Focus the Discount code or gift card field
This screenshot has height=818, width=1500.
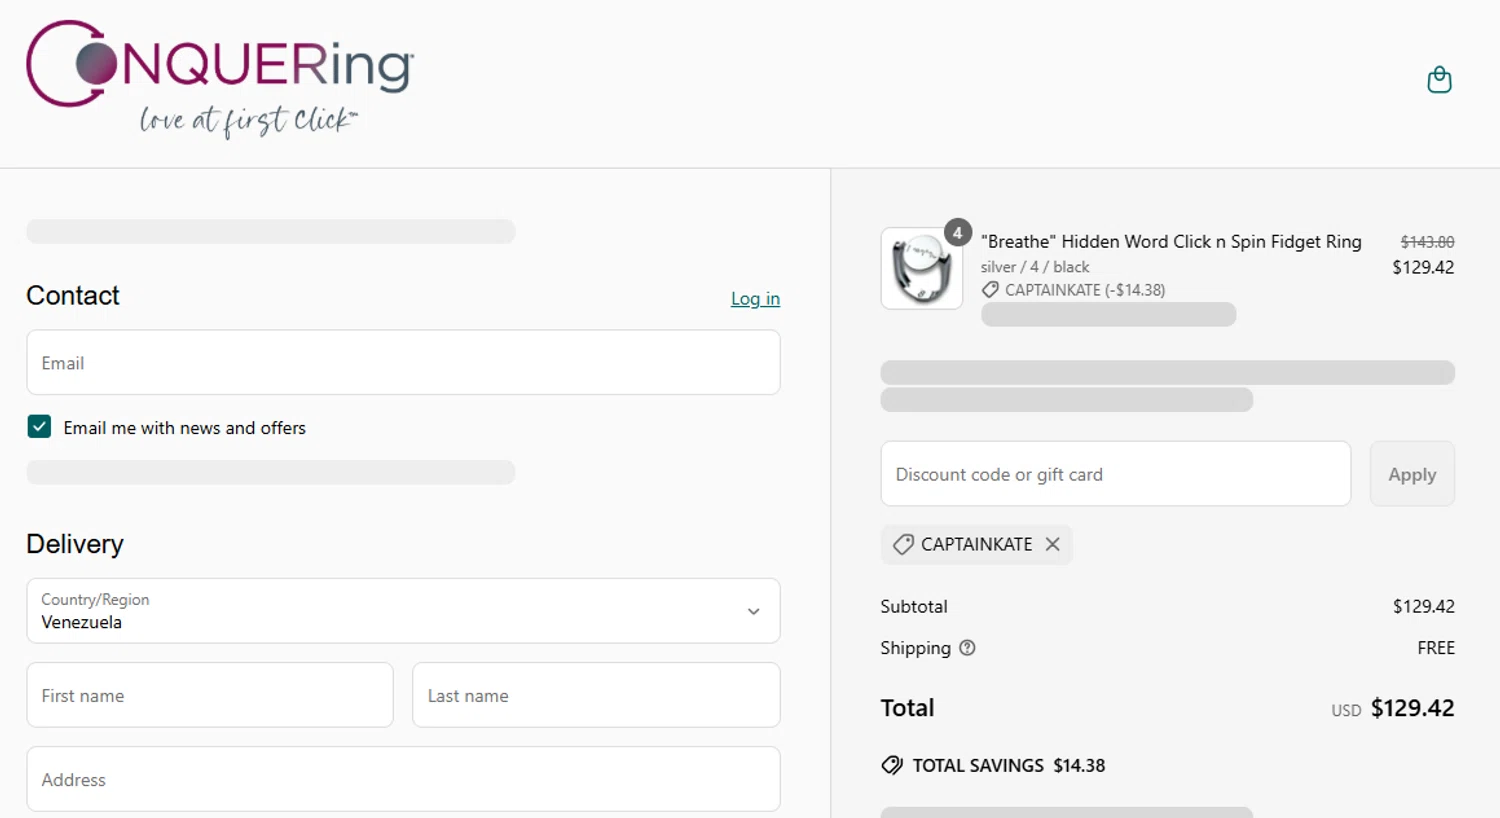(x=1116, y=474)
